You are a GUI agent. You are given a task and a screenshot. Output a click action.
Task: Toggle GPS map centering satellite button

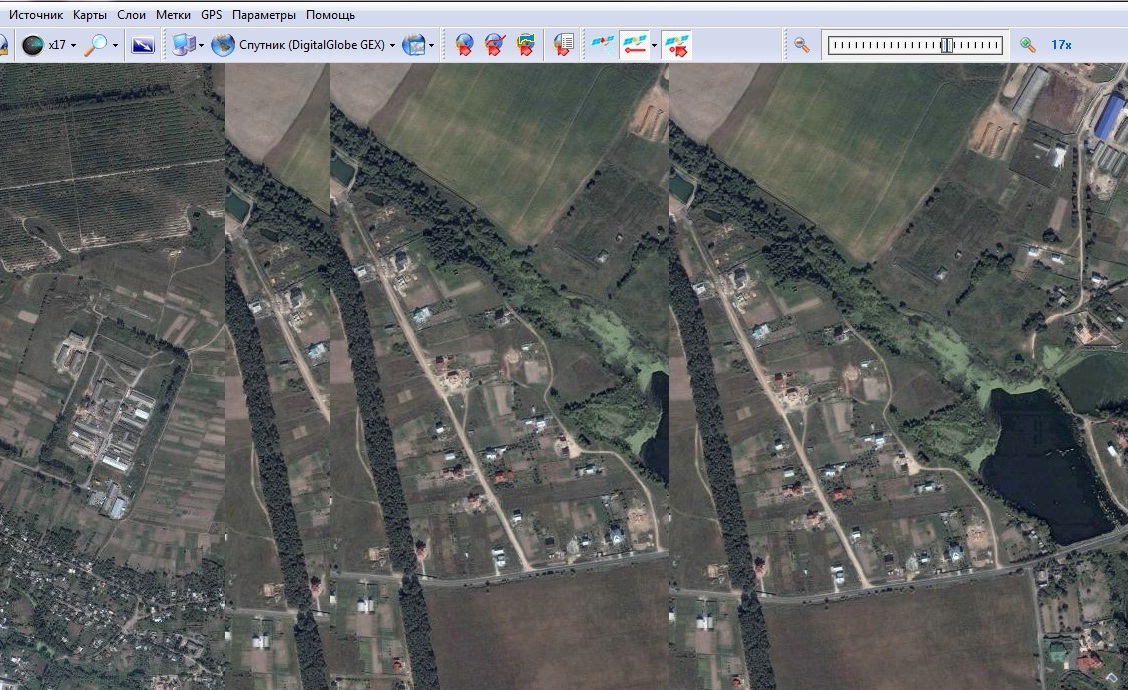[x=675, y=45]
